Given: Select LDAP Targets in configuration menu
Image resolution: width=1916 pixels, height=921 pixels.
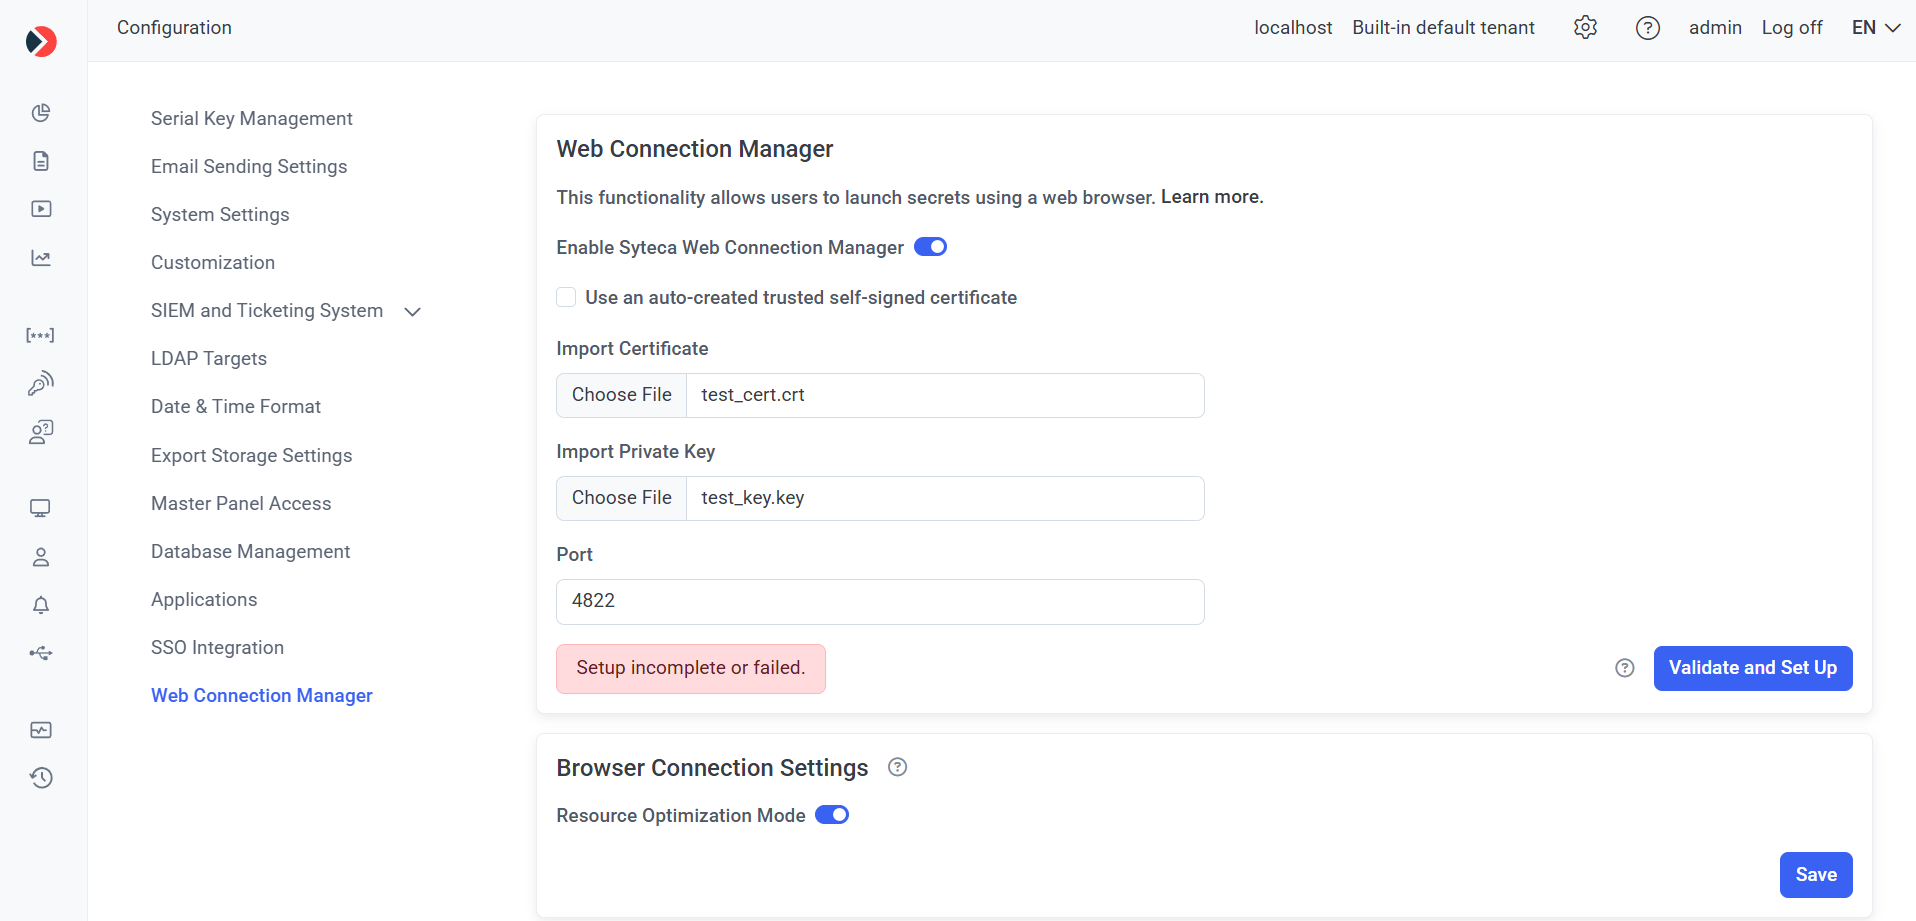Looking at the screenshot, I should [209, 359].
